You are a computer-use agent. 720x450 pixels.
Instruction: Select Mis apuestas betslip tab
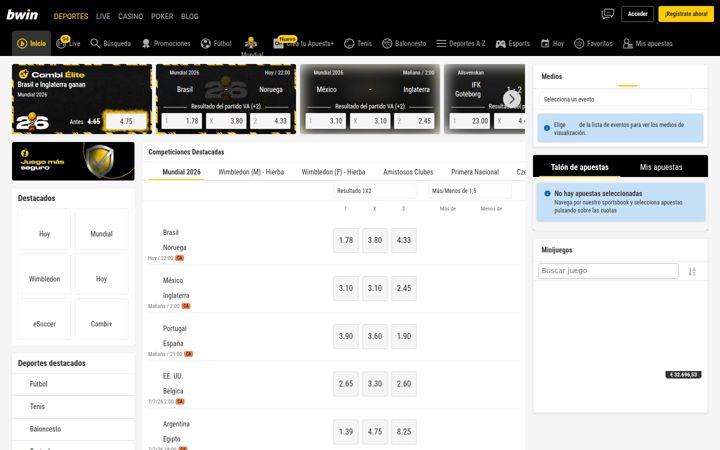tap(661, 168)
